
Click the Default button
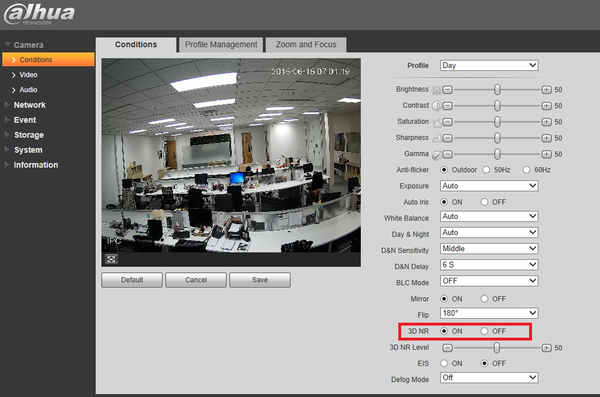[132, 280]
